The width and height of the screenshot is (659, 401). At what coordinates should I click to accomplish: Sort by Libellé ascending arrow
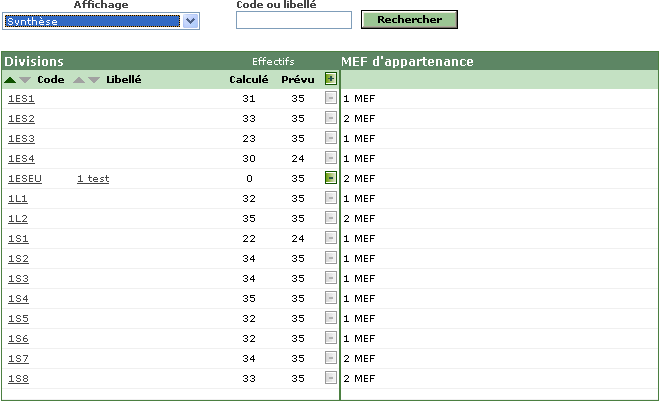[79, 80]
